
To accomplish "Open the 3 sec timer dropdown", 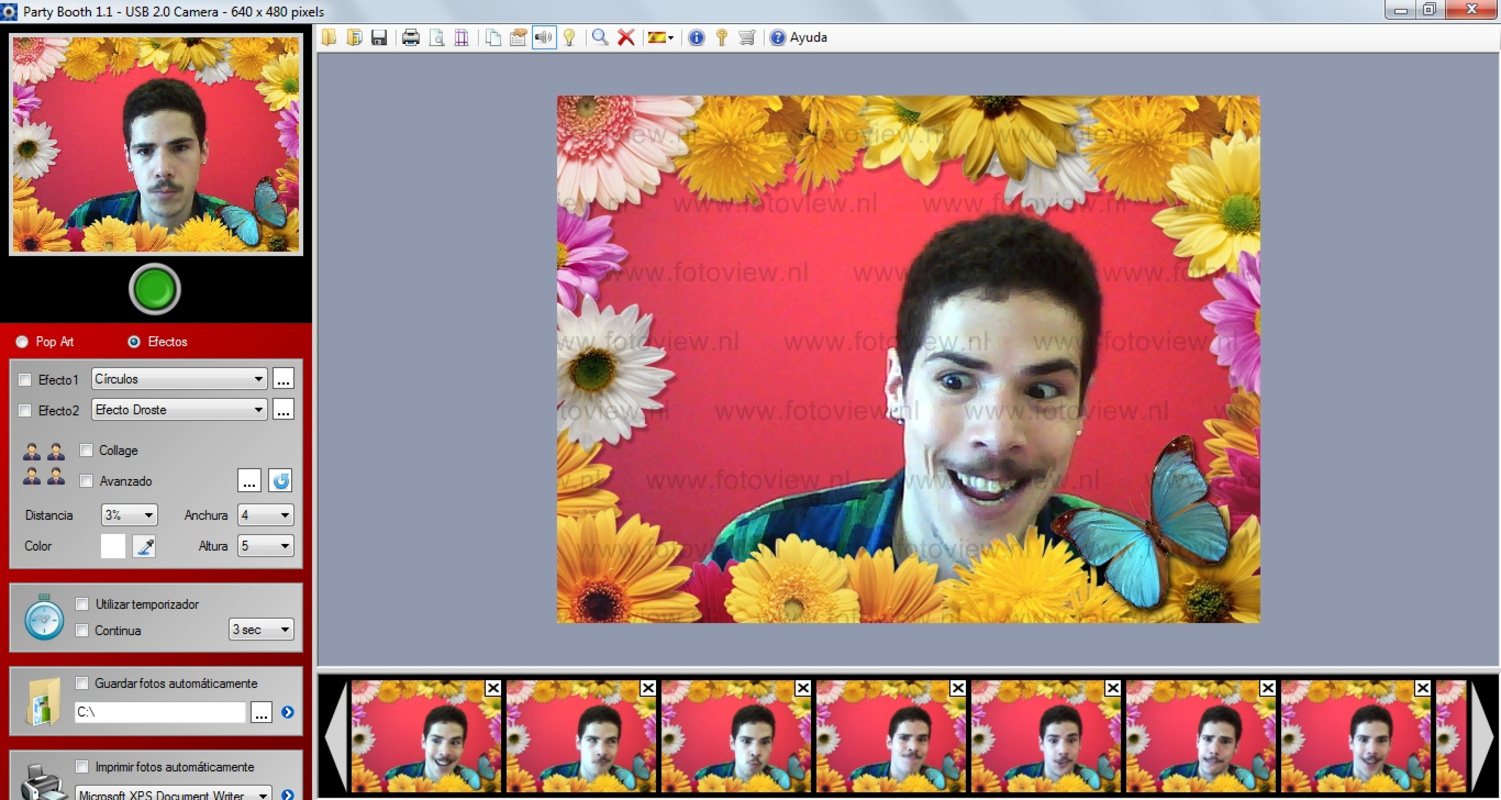I will 261,630.
